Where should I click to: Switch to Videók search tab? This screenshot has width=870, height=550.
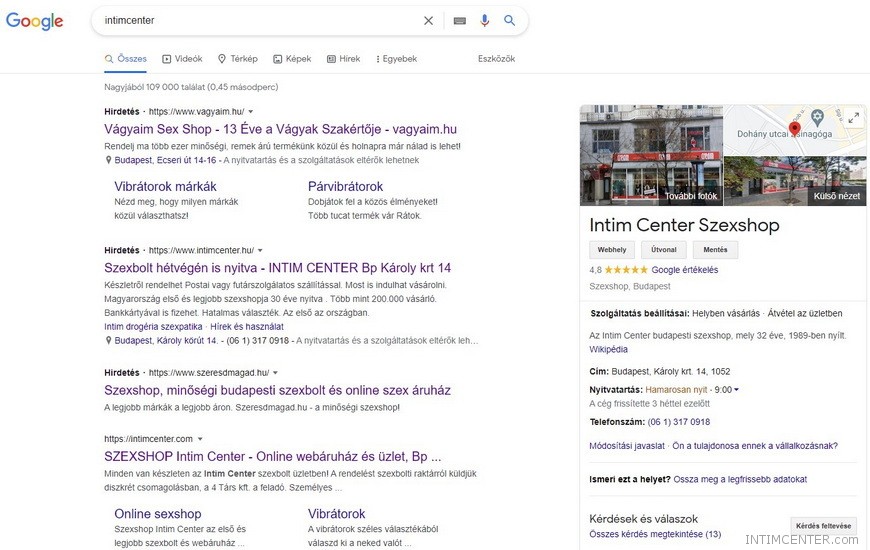click(182, 59)
